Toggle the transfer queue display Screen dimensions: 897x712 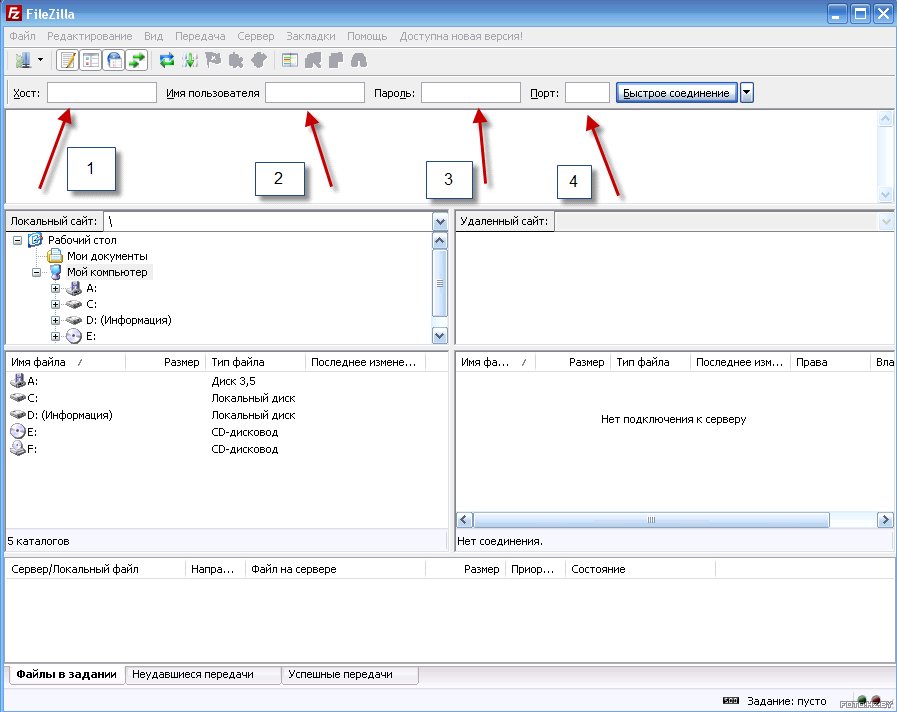pyautogui.click(x=137, y=60)
